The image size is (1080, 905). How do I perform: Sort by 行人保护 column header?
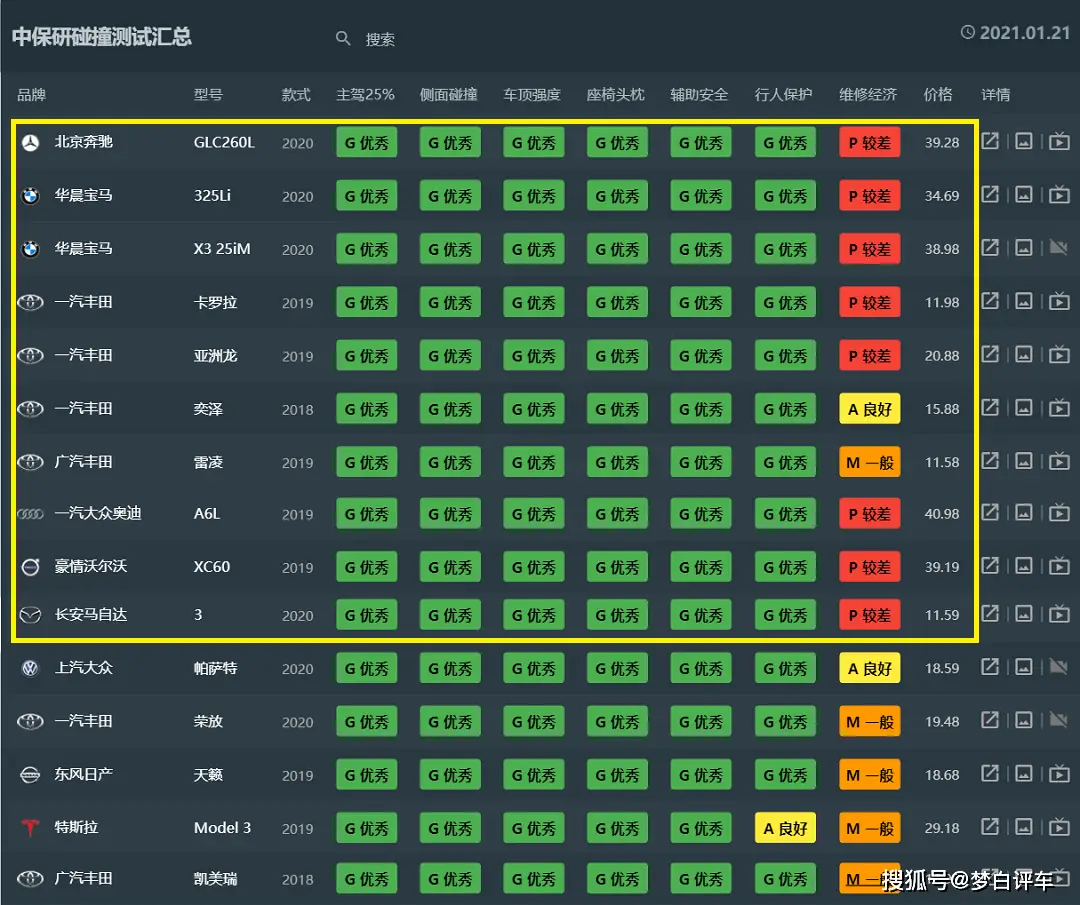tap(783, 94)
